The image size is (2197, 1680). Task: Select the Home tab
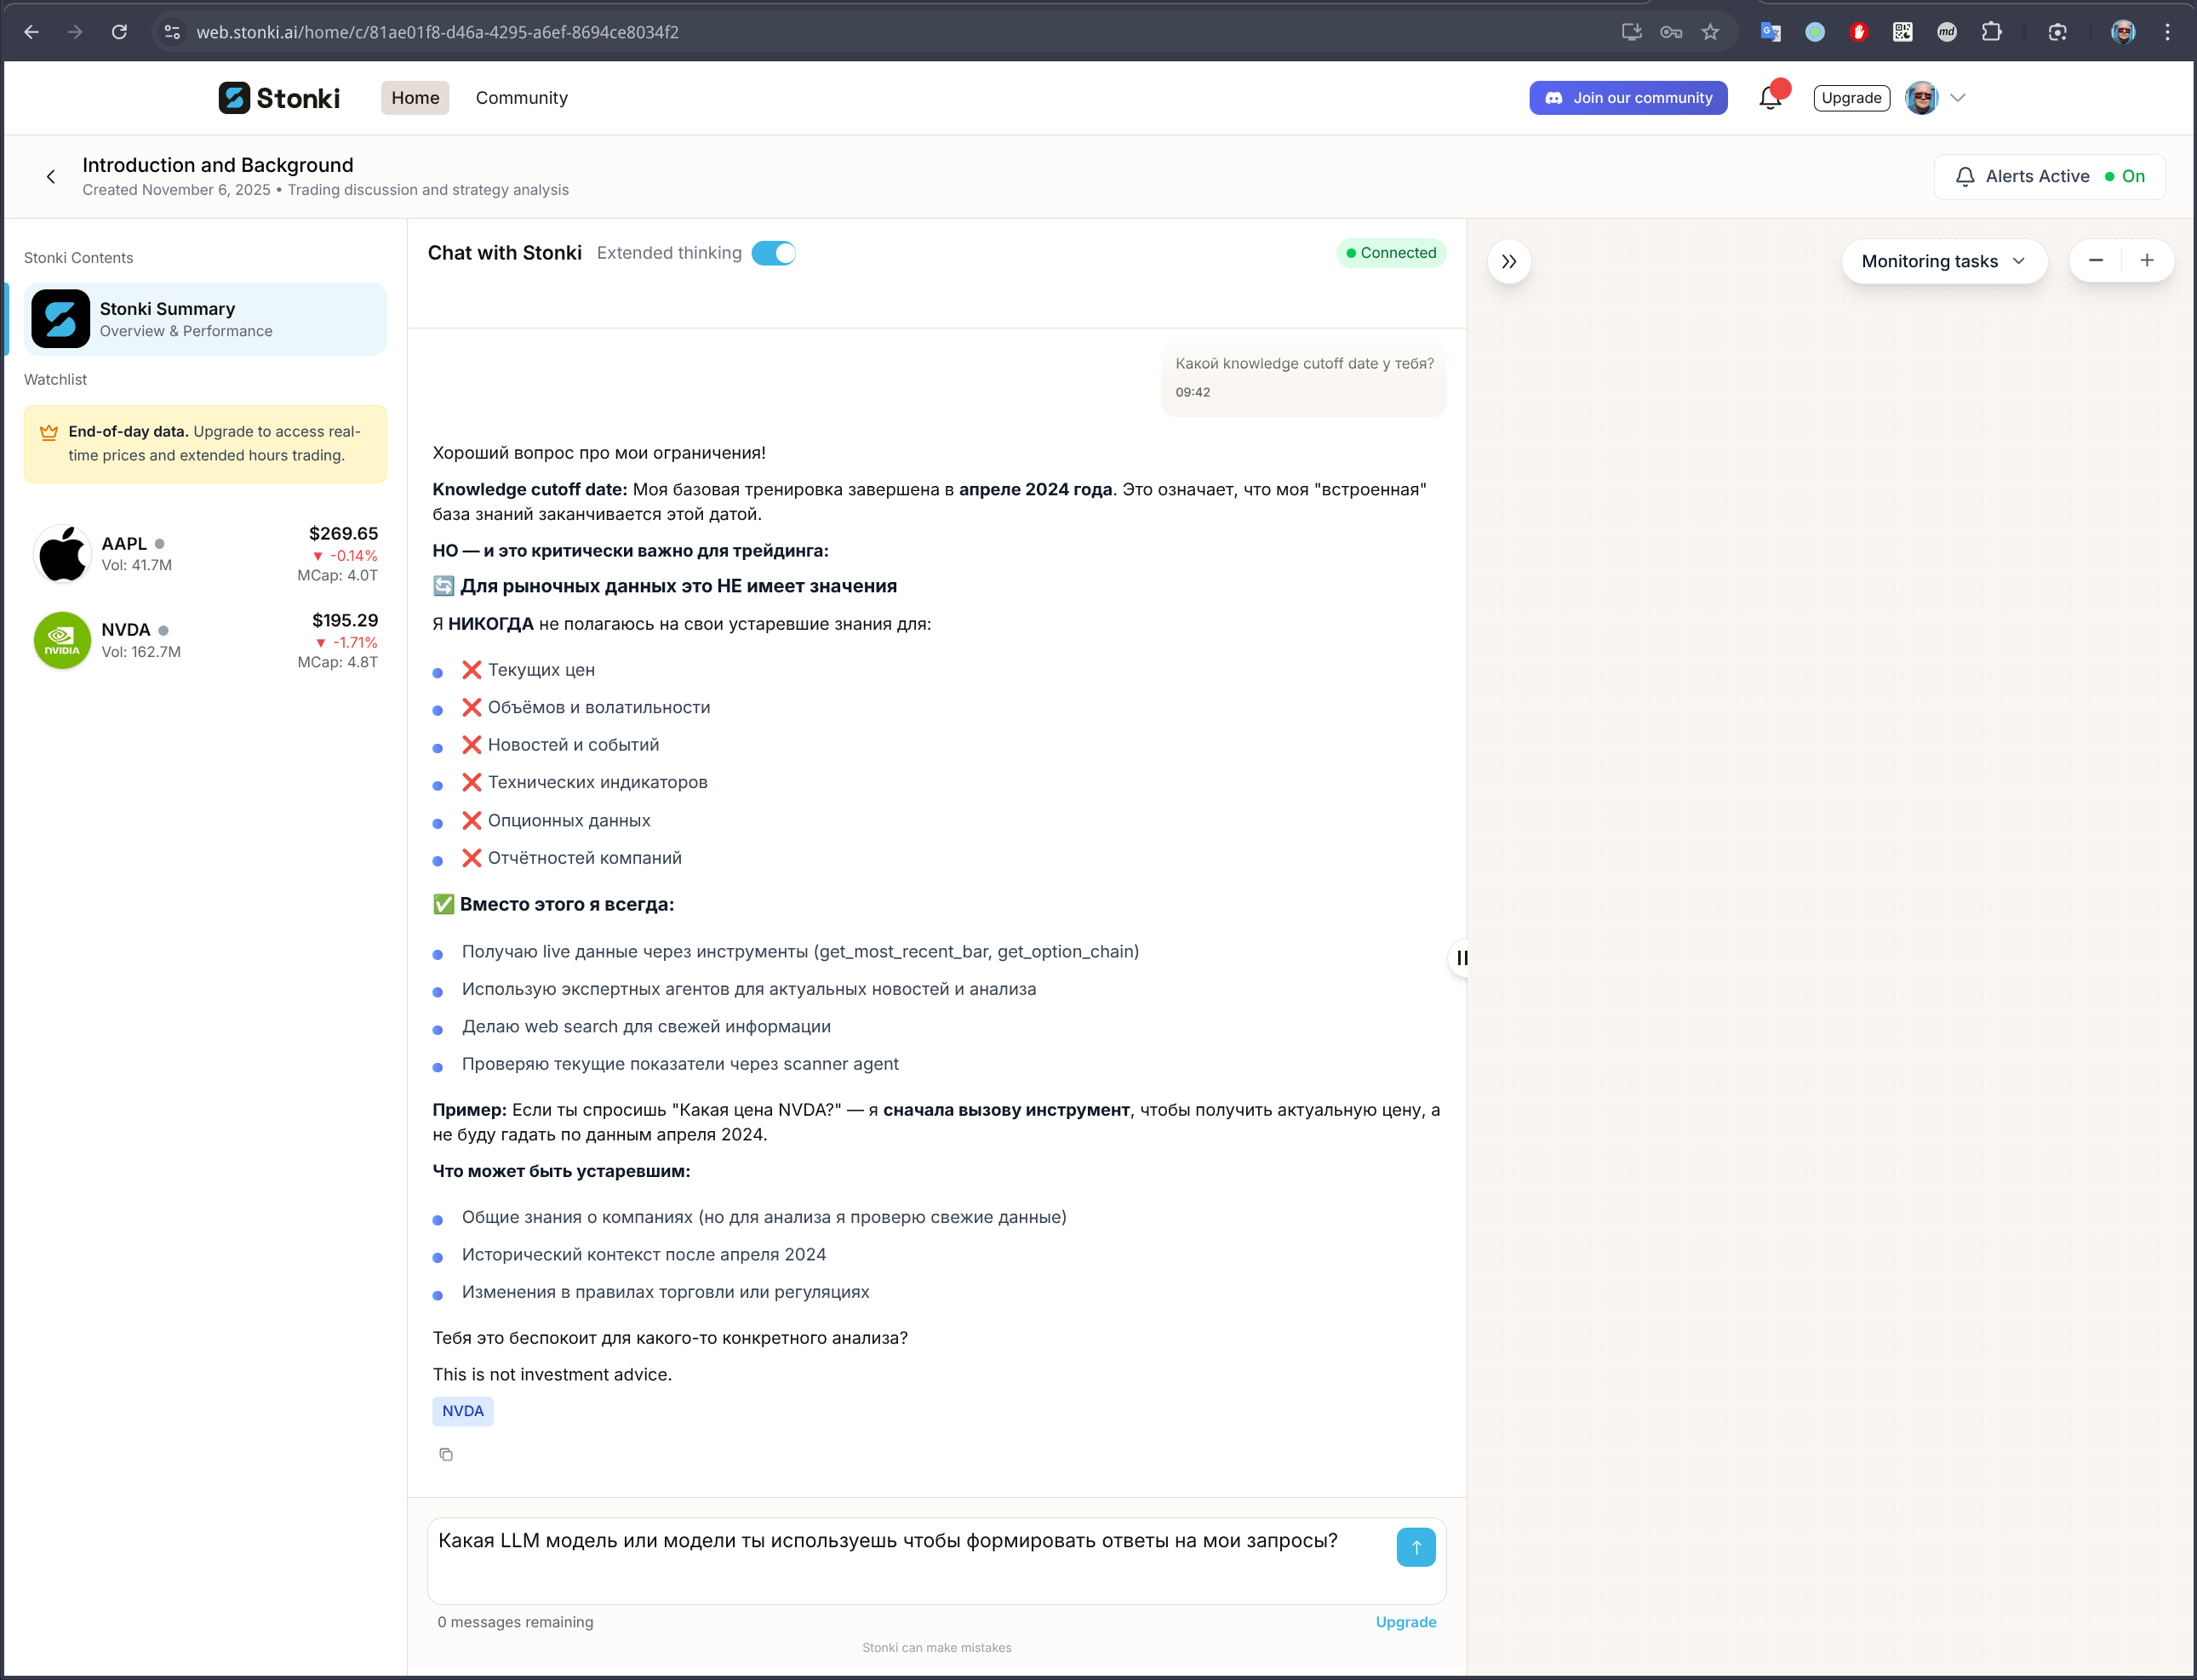[x=415, y=98]
